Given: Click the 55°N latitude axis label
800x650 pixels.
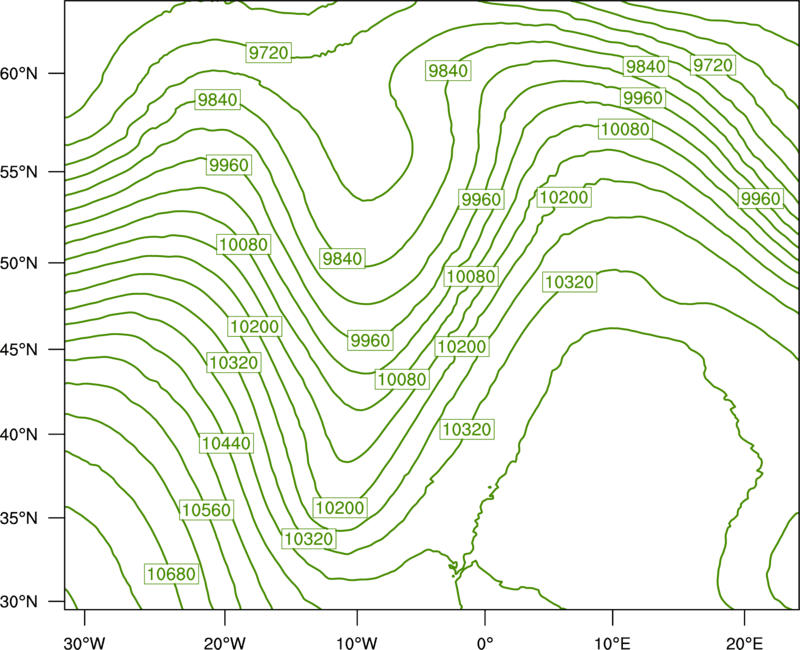Looking at the screenshot, I should pos(19,172).
